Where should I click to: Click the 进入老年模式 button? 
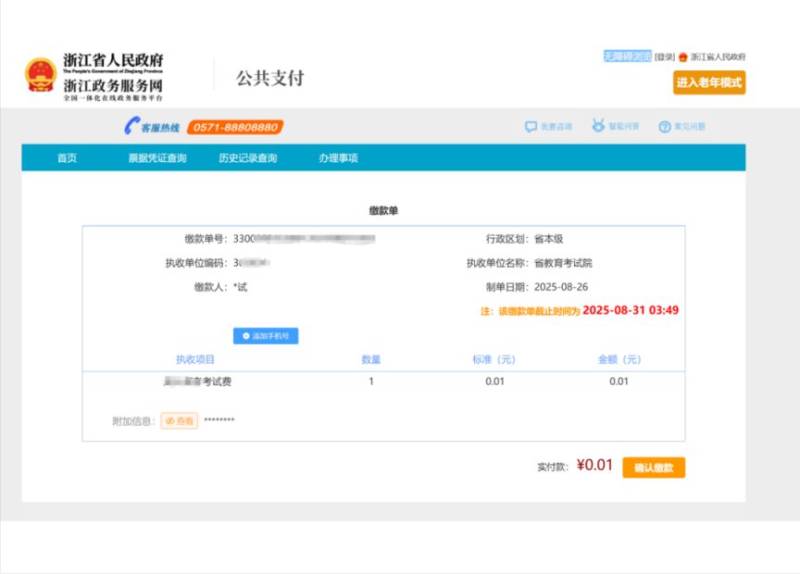(x=709, y=83)
